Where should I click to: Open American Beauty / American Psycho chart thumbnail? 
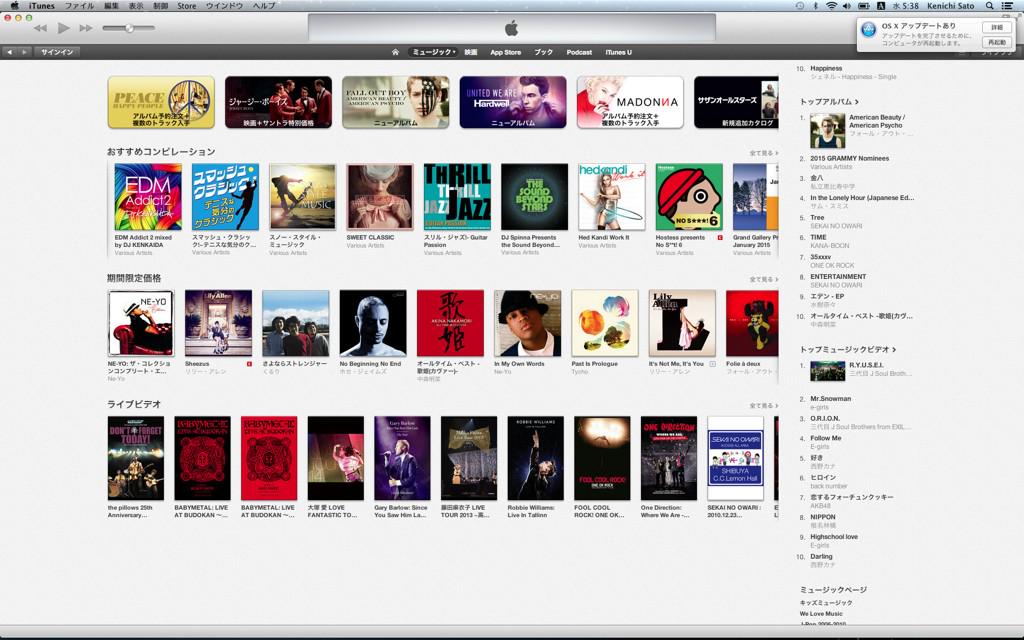(x=827, y=131)
